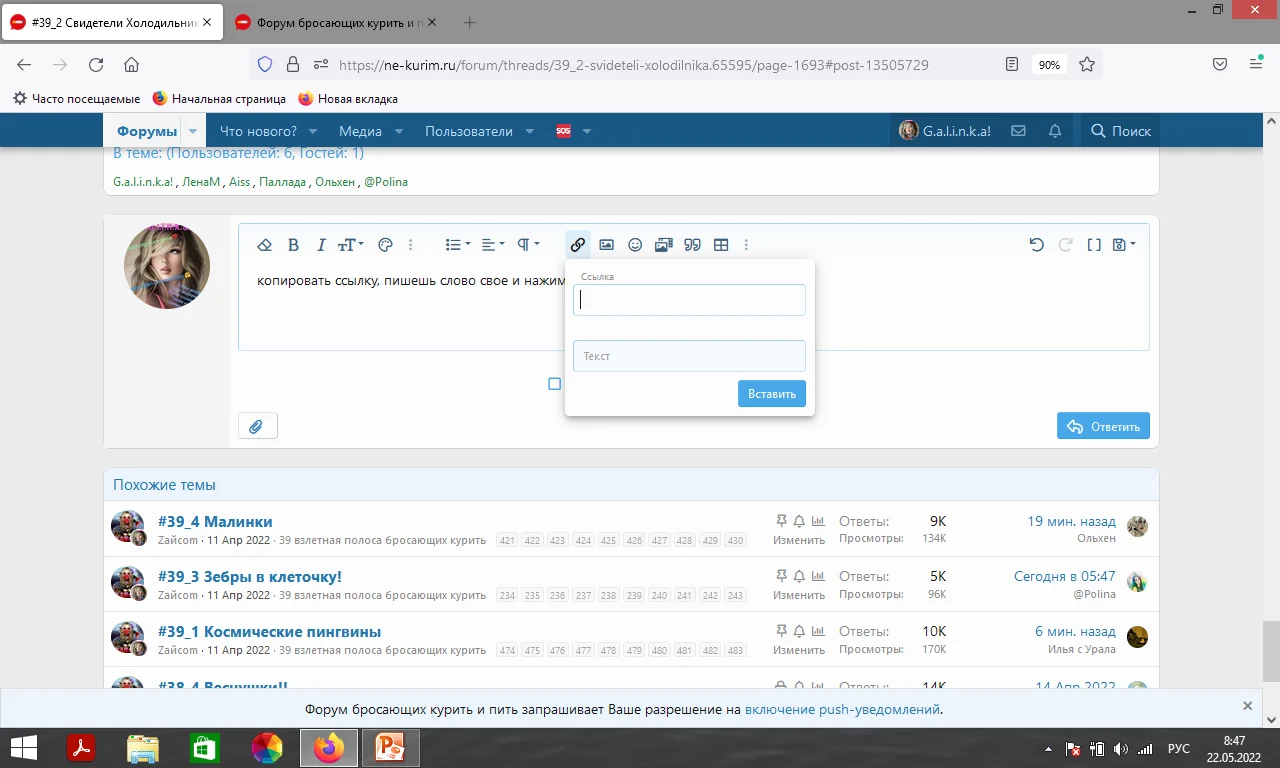The height and width of the screenshot is (768, 1280).
Task: Click the pin icon in Малинки row
Action: 782,521
